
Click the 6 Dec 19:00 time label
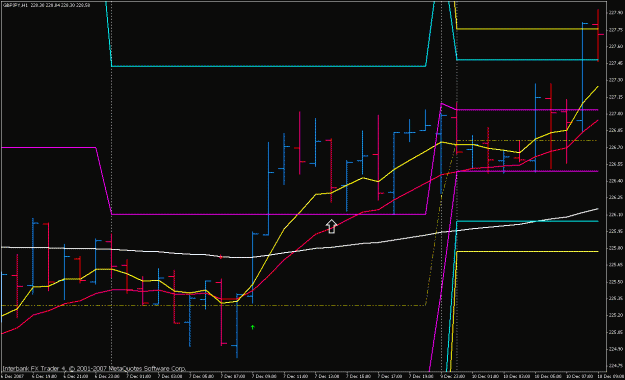(x=43, y=376)
